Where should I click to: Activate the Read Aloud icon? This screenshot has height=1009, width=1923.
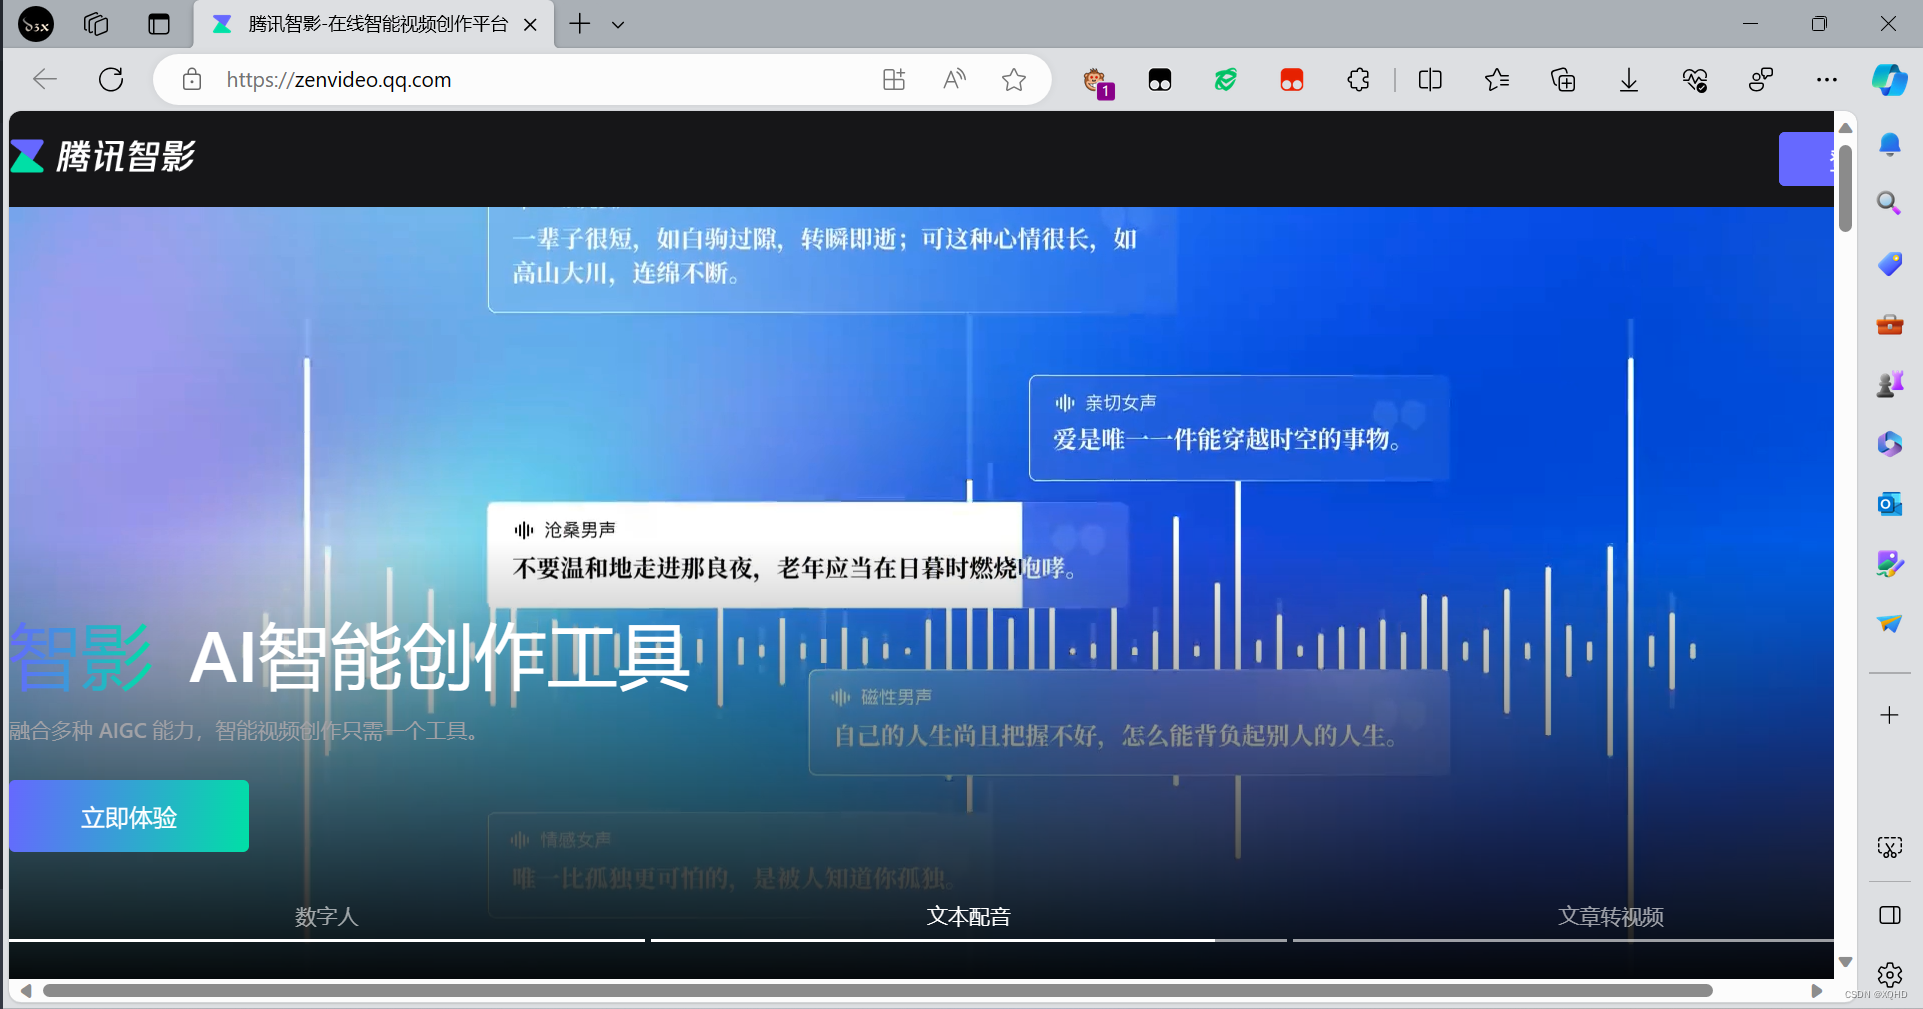coord(955,79)
